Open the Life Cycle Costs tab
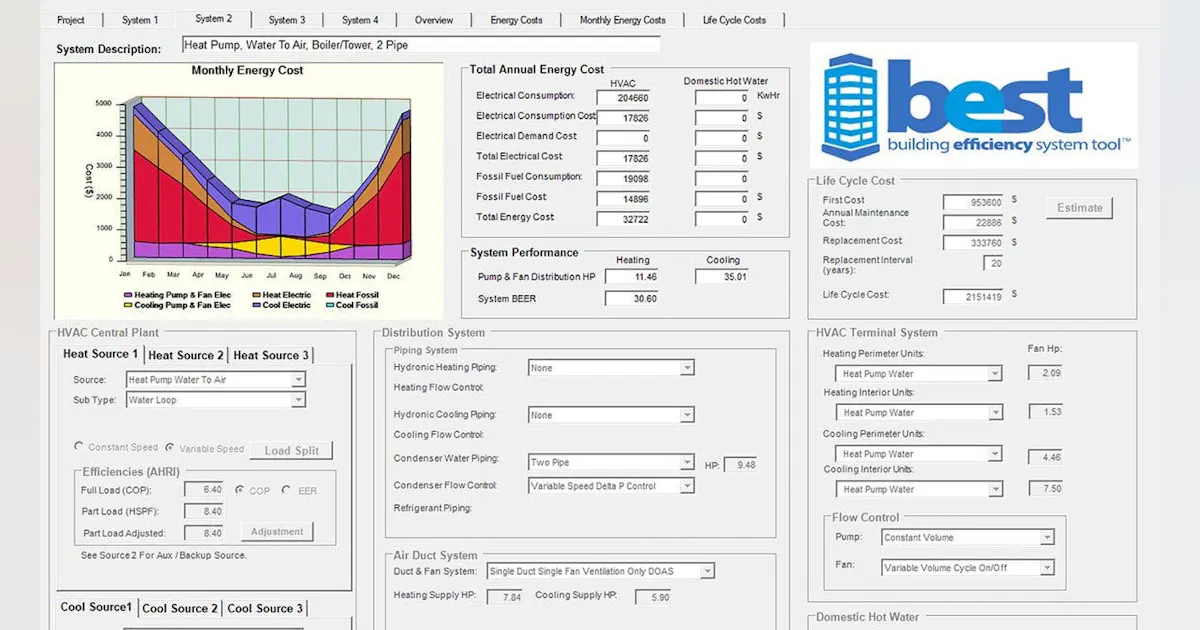Image resolution: width=1200 pixels, height=630 pixels. (x=734, y=20)
